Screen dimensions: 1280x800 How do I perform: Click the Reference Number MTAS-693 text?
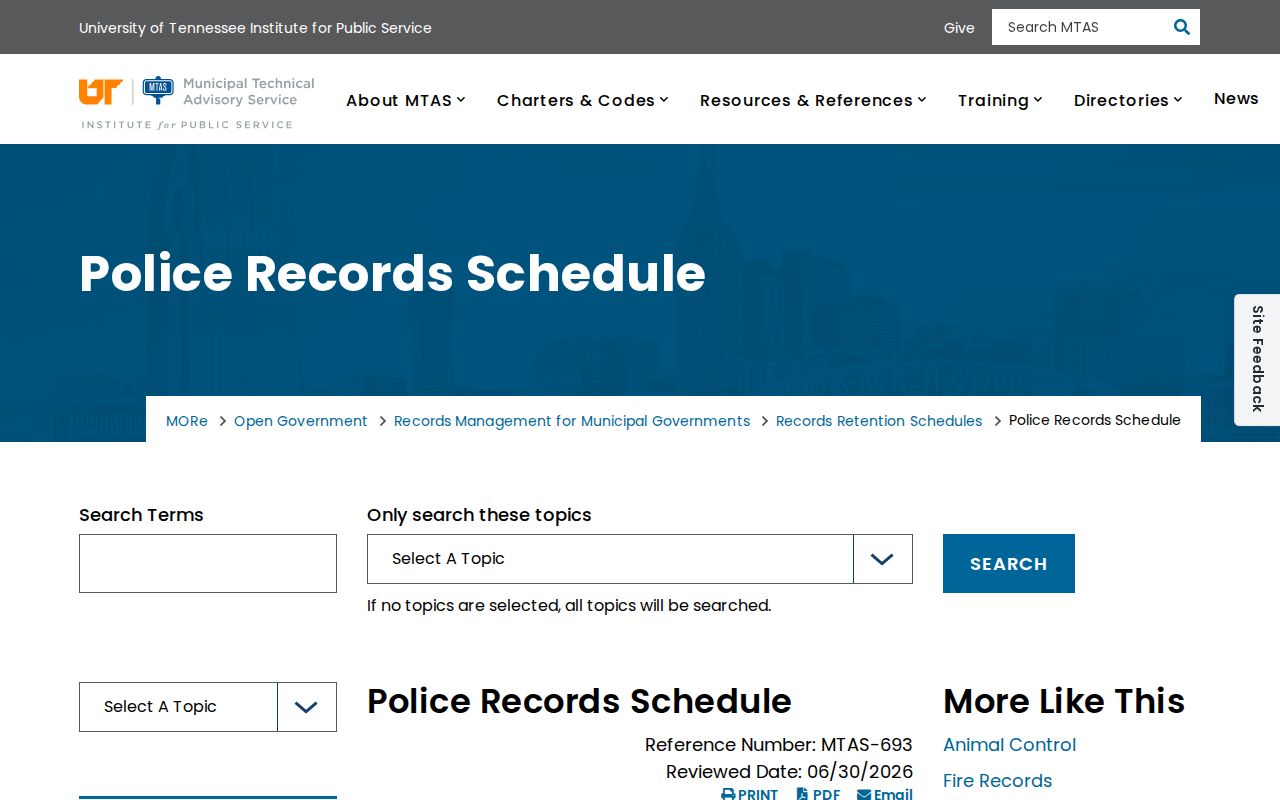[x=779, y=745]
